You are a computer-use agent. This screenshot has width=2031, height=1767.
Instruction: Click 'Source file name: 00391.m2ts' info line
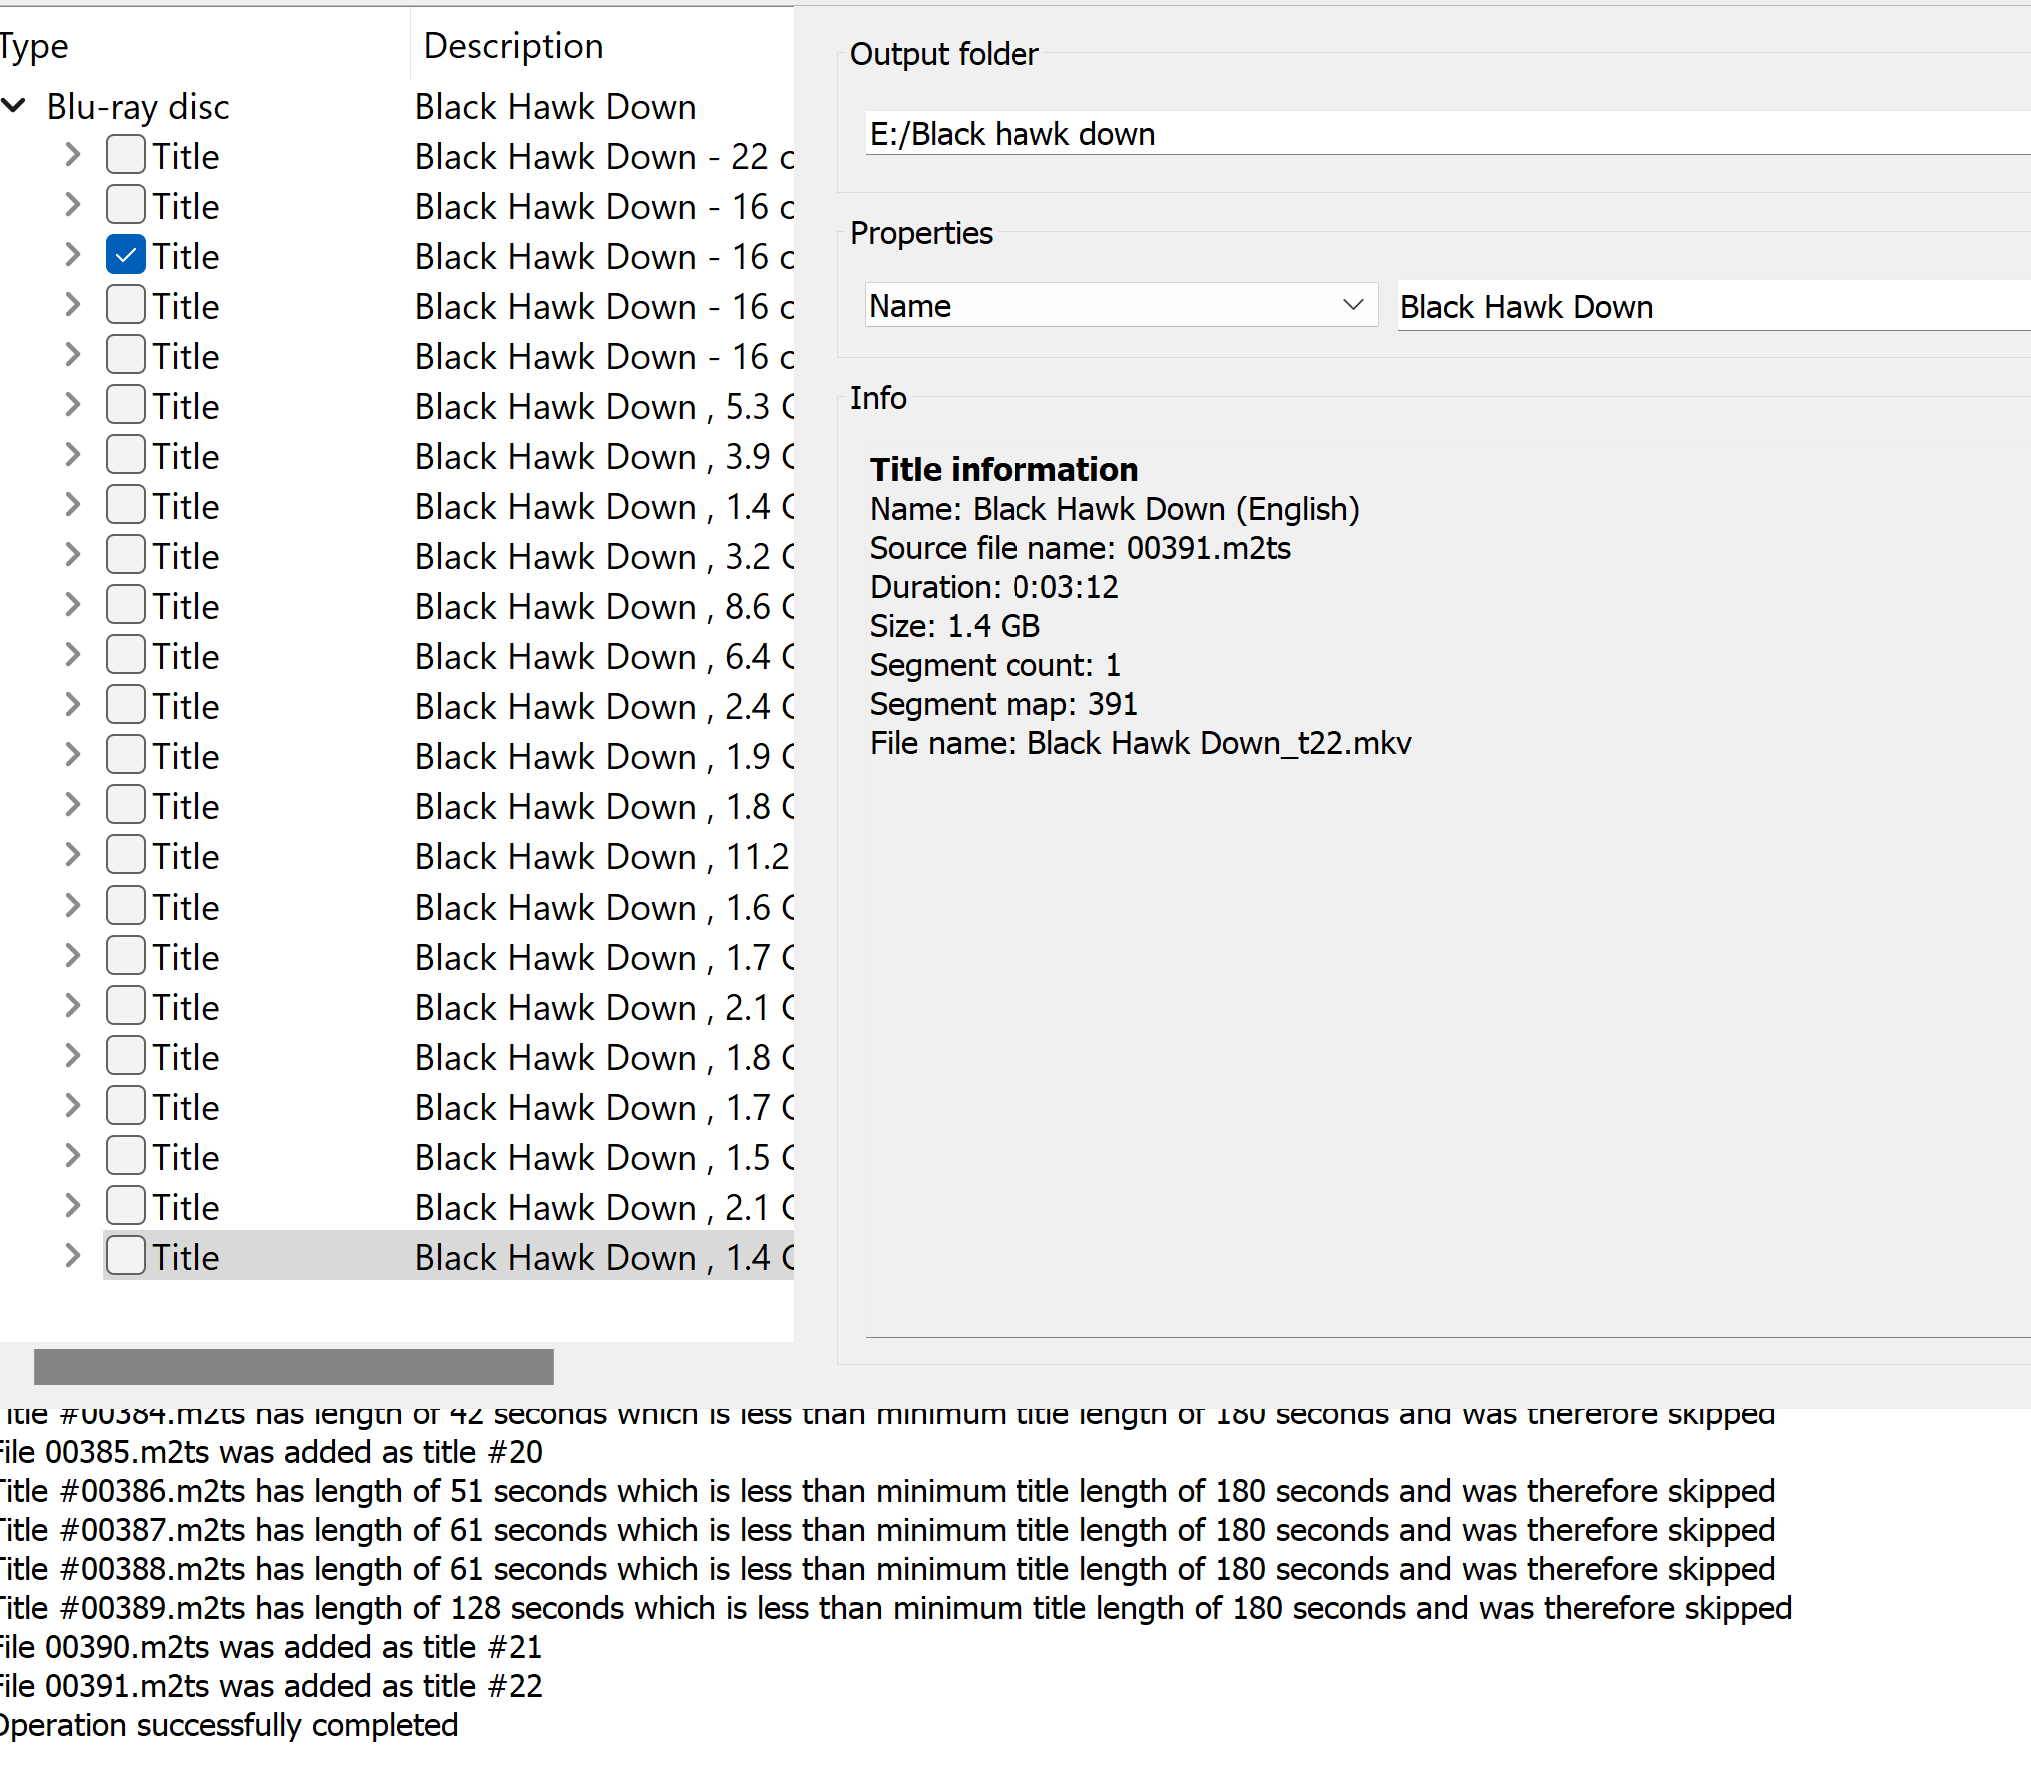[x=1080, y=548]
